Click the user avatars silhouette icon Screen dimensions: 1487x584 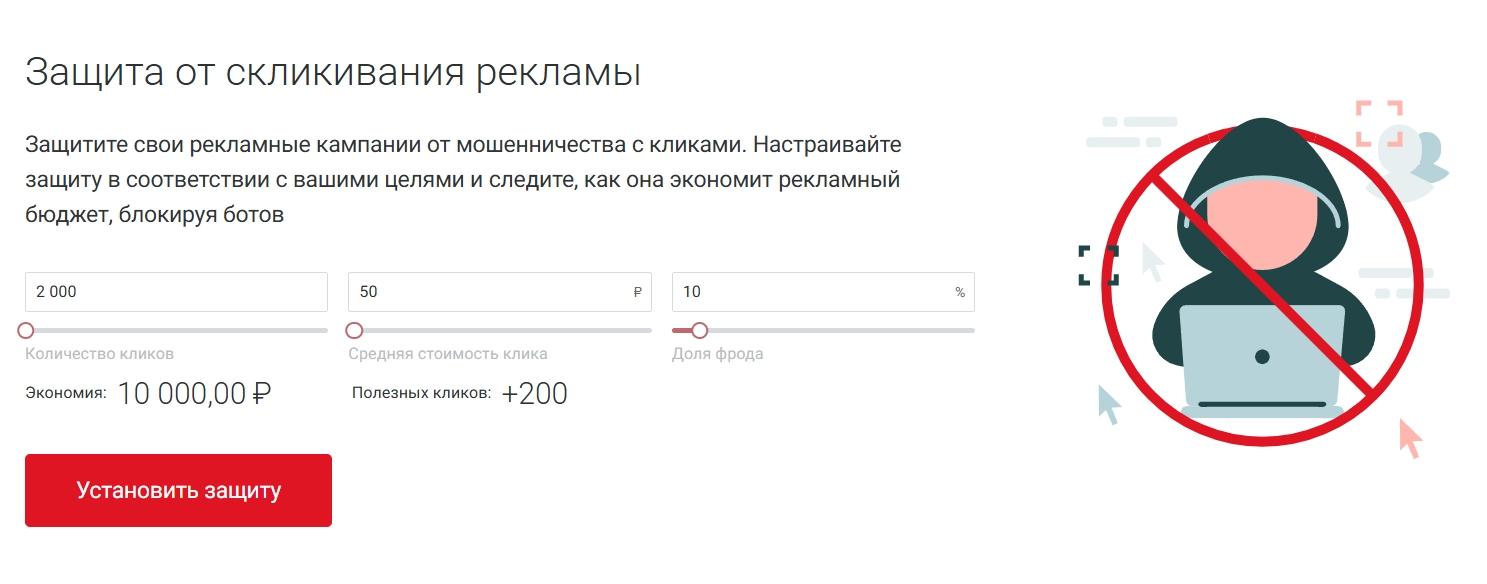[x=1410, y=155]
